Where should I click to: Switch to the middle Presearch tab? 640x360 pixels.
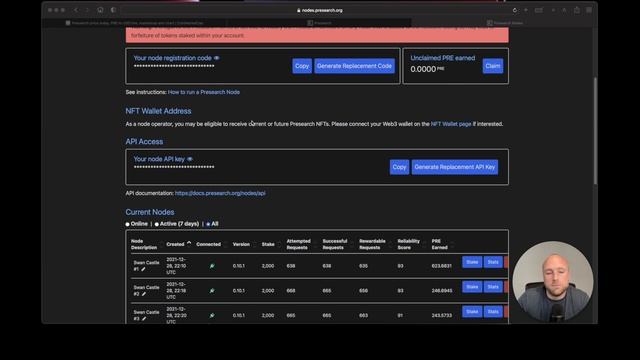click(319, 23)
